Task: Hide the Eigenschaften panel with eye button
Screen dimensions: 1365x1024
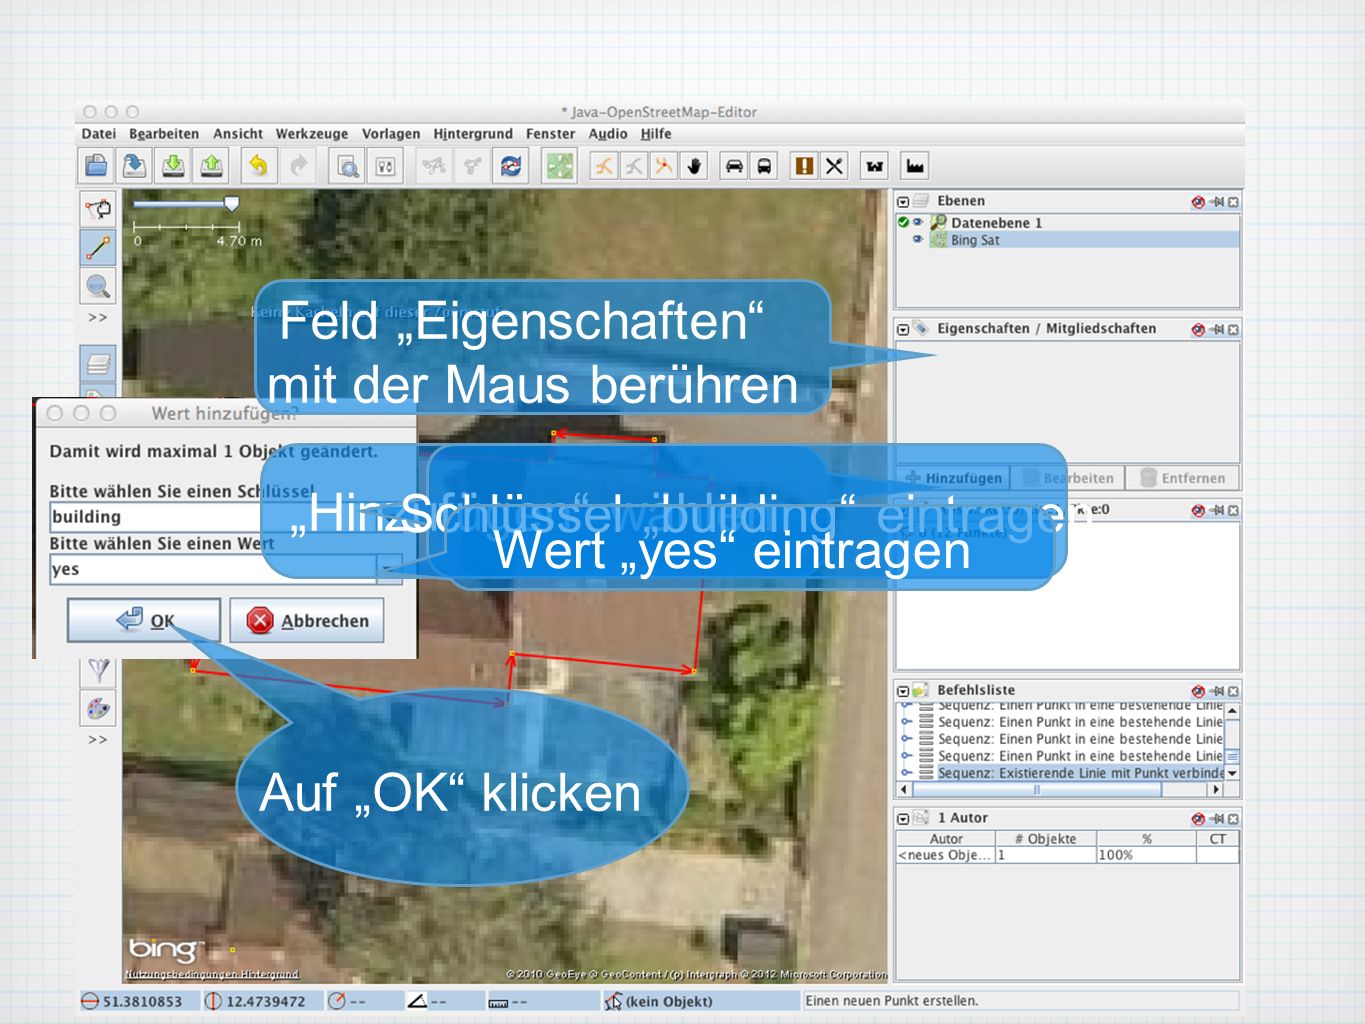Action: tap(1198, 329)
